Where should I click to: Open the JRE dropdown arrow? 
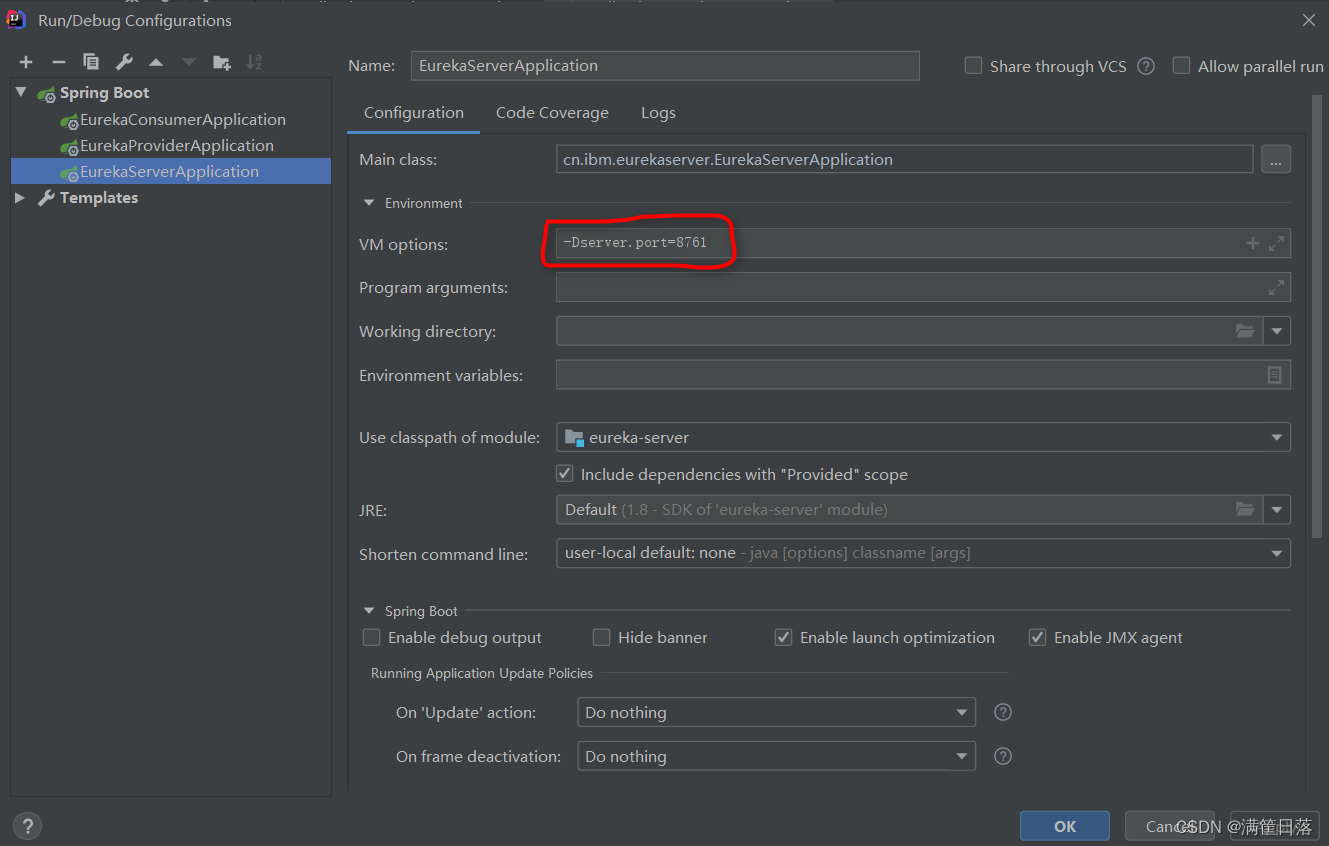coord(1277,509)
